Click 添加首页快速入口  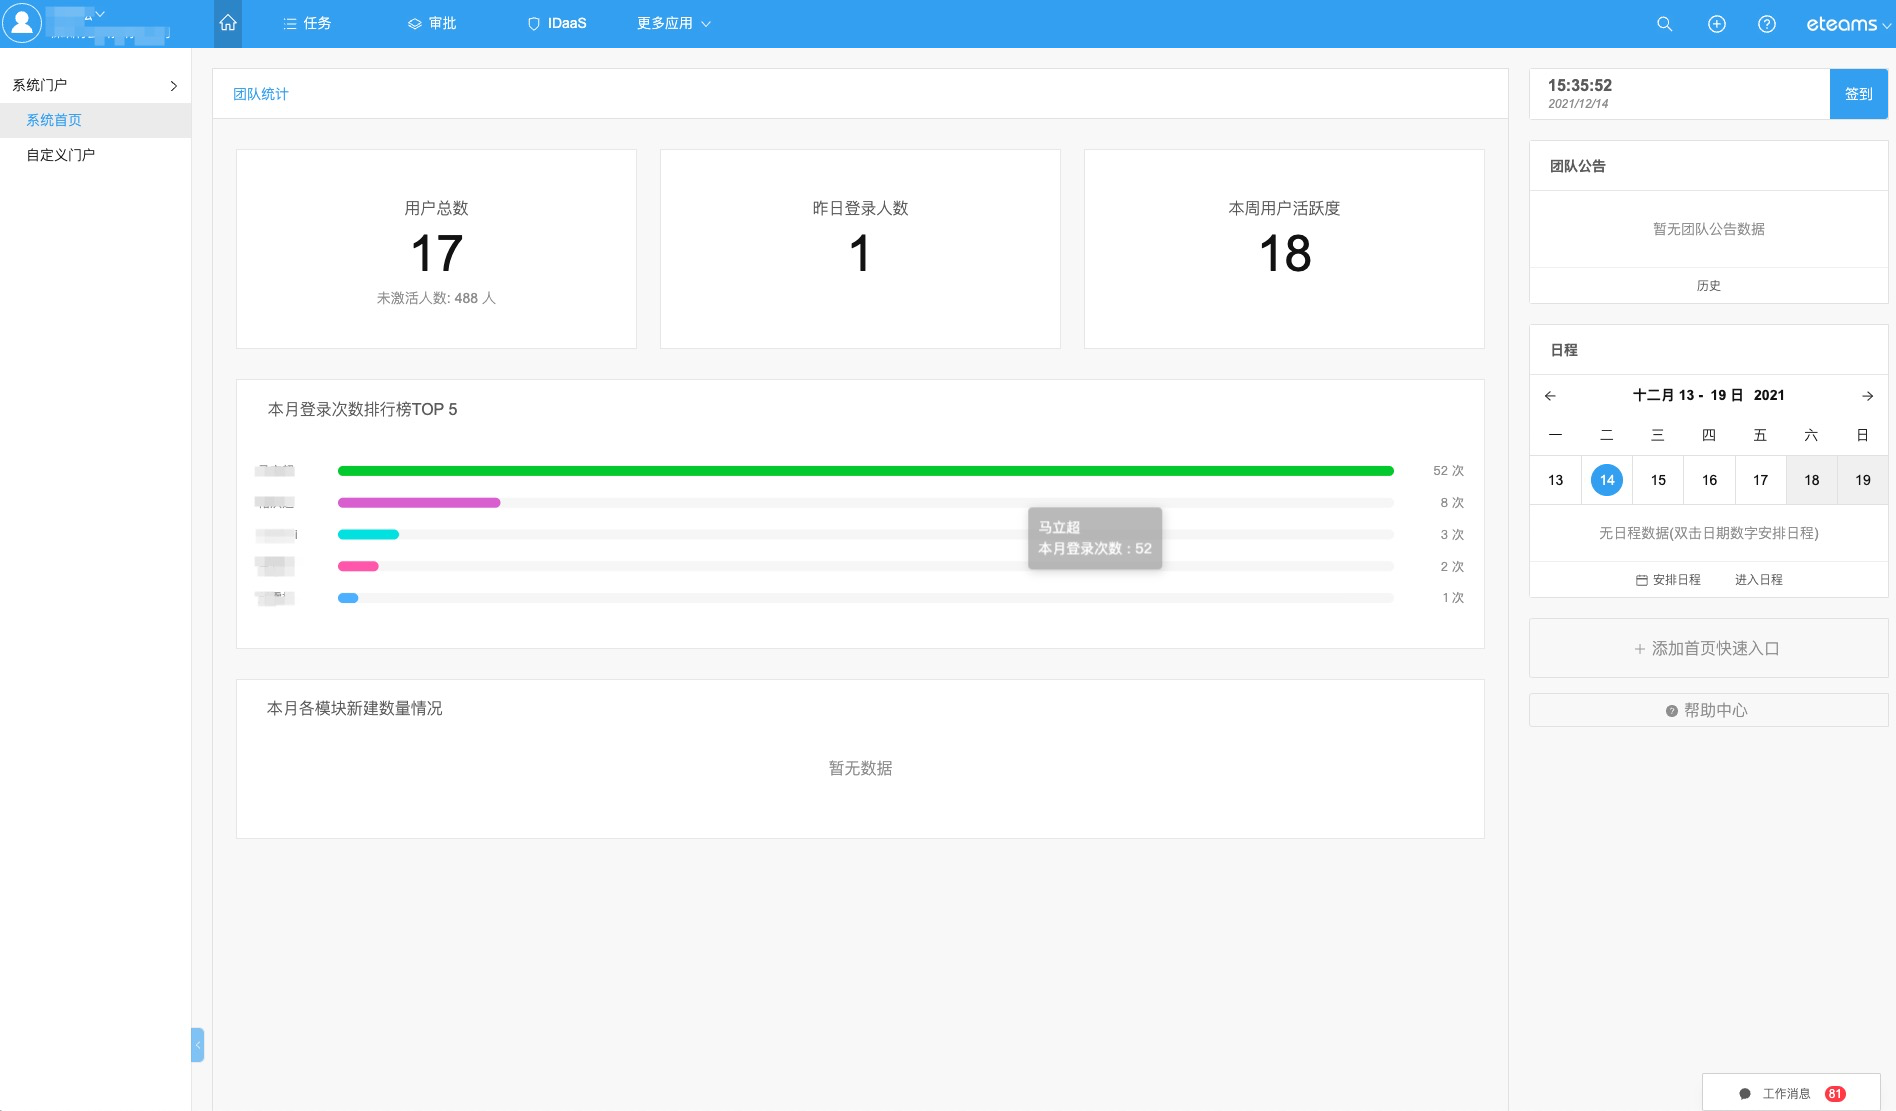pyautogui.click(x=1708, y=648)
